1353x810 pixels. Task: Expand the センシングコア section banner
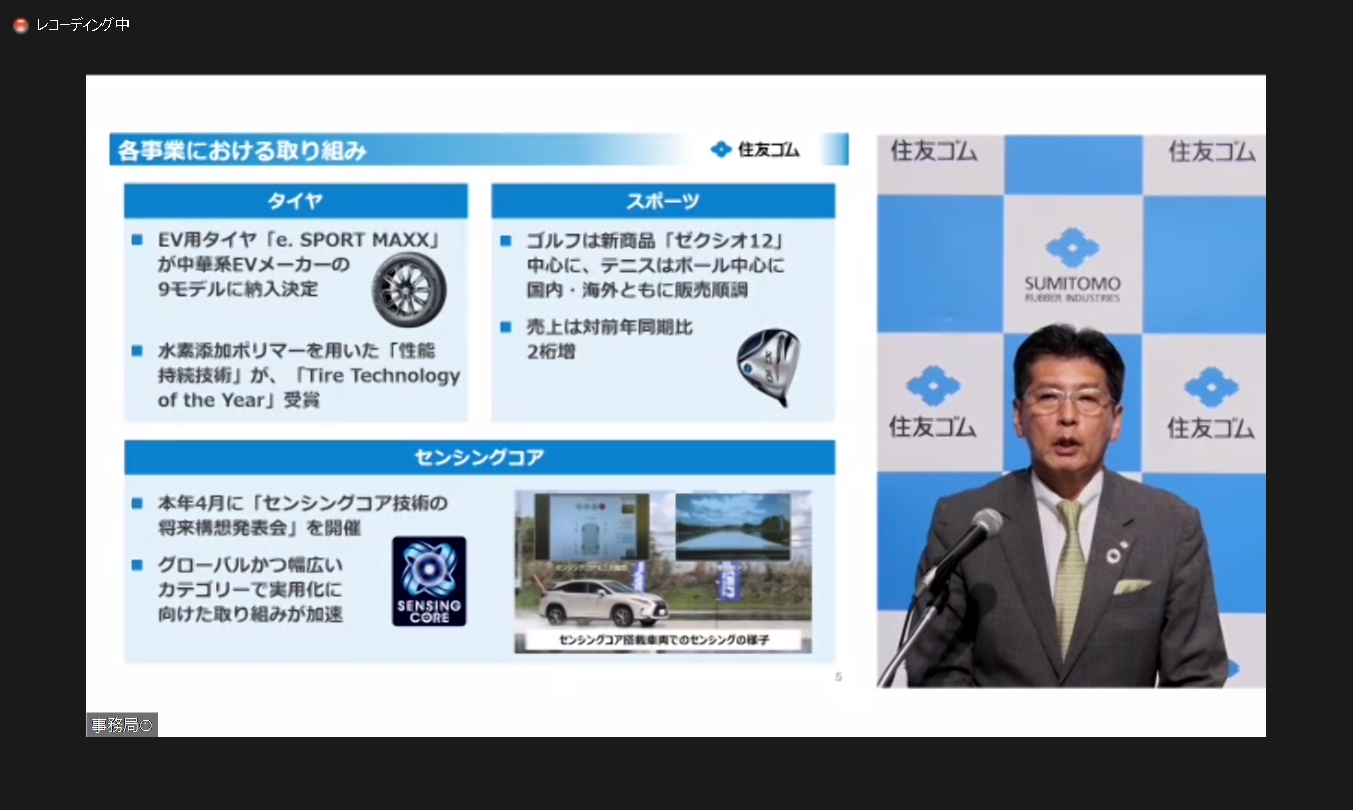478,456
